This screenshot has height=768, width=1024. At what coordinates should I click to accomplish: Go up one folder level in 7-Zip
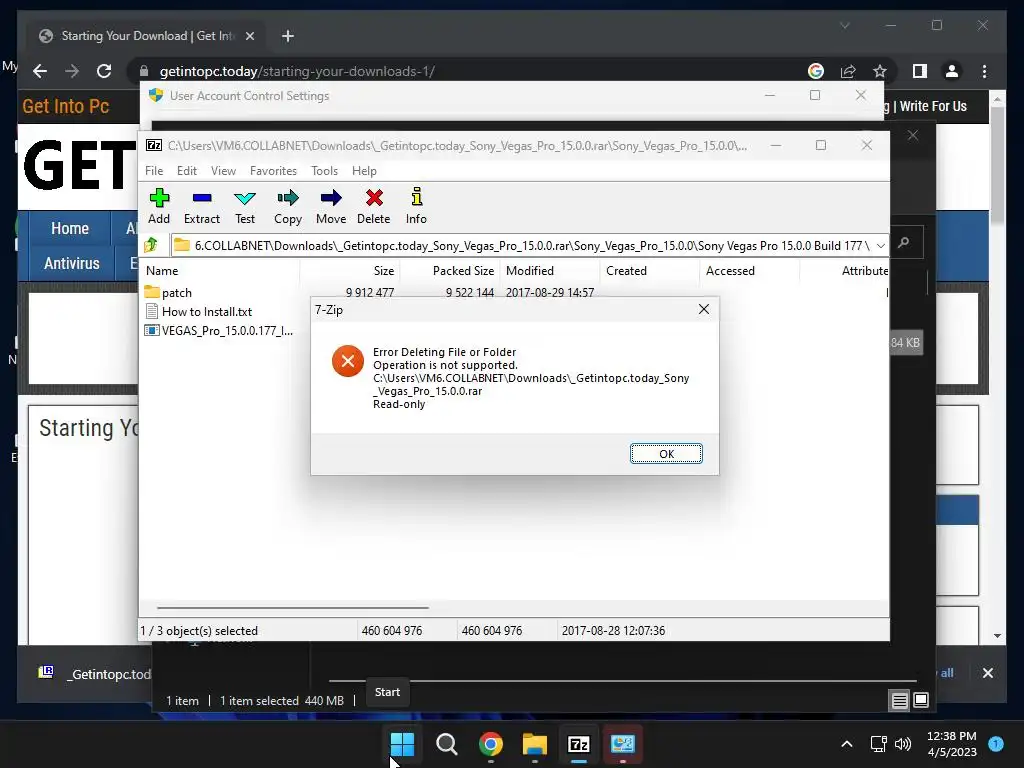click(152, 245)
